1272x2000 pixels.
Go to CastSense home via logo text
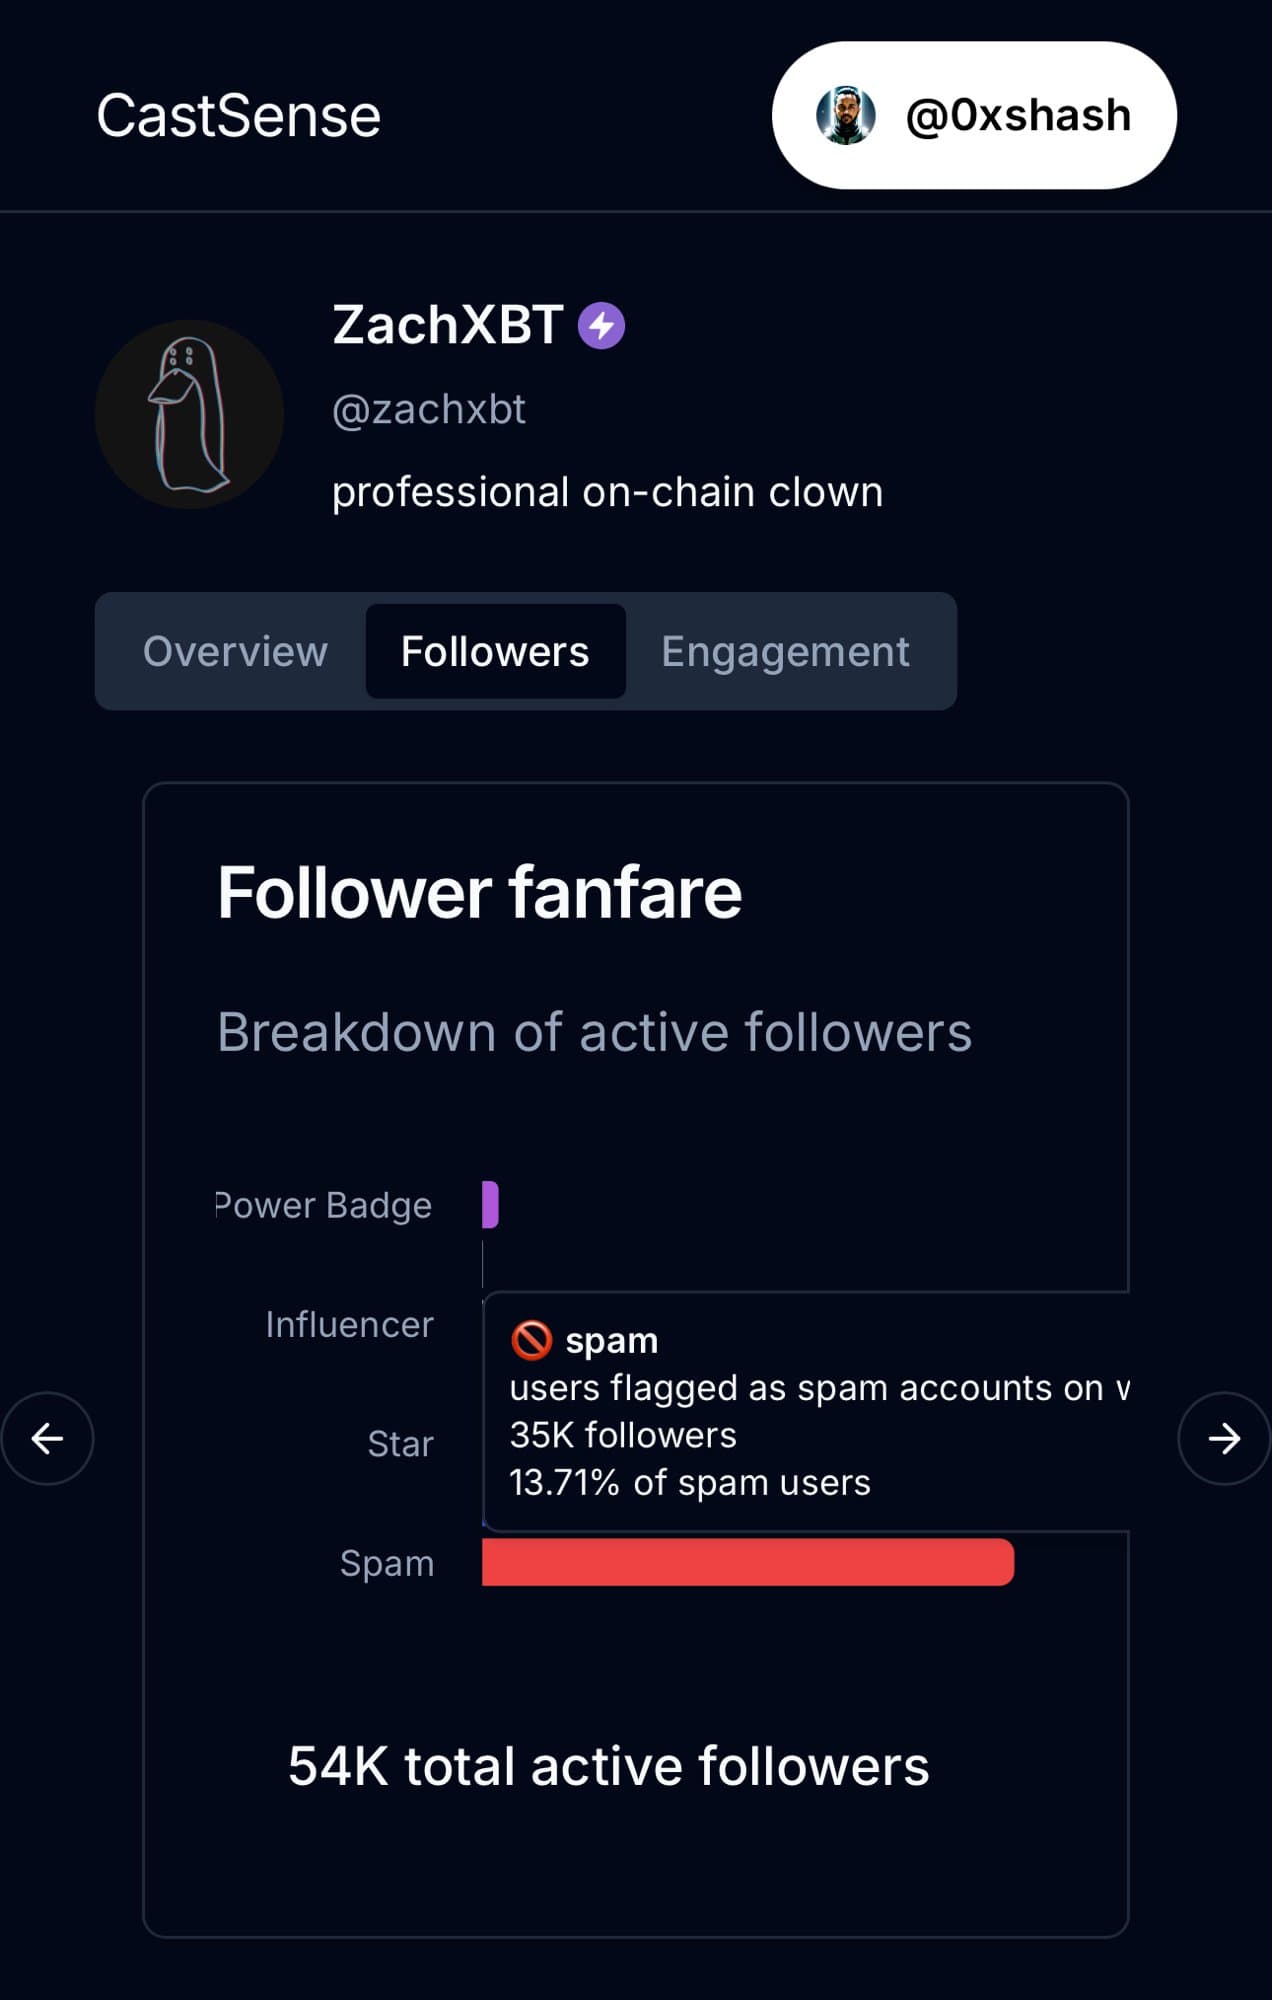point(238,116)
